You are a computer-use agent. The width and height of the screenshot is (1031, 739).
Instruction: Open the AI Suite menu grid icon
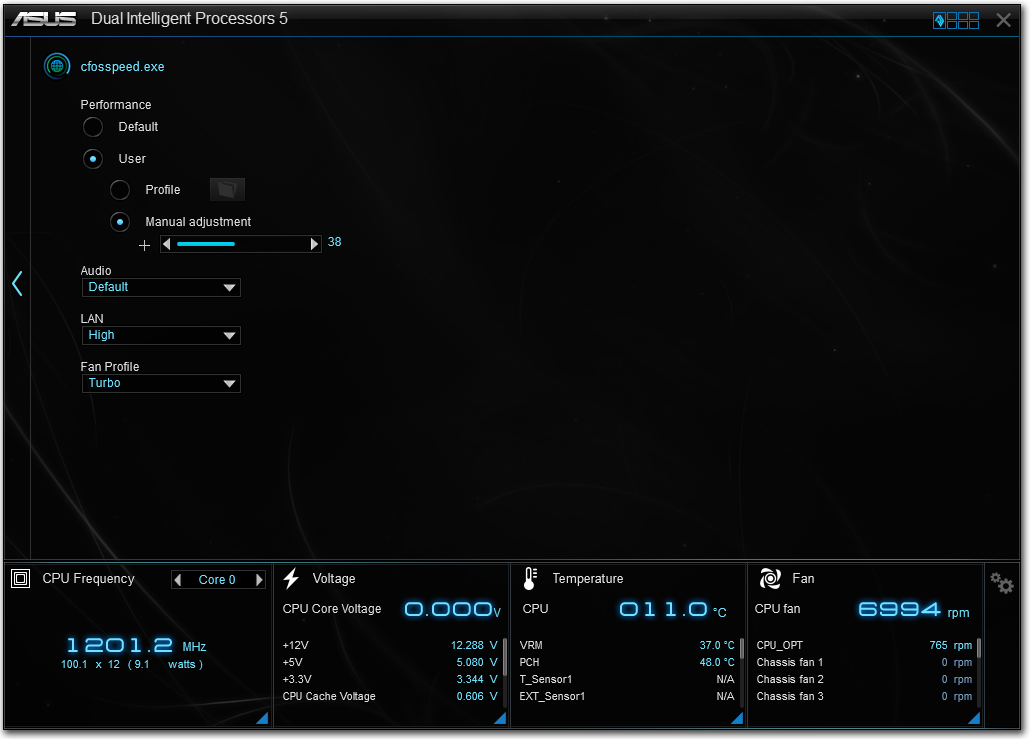pyautogui.click(x=956, y=20)
